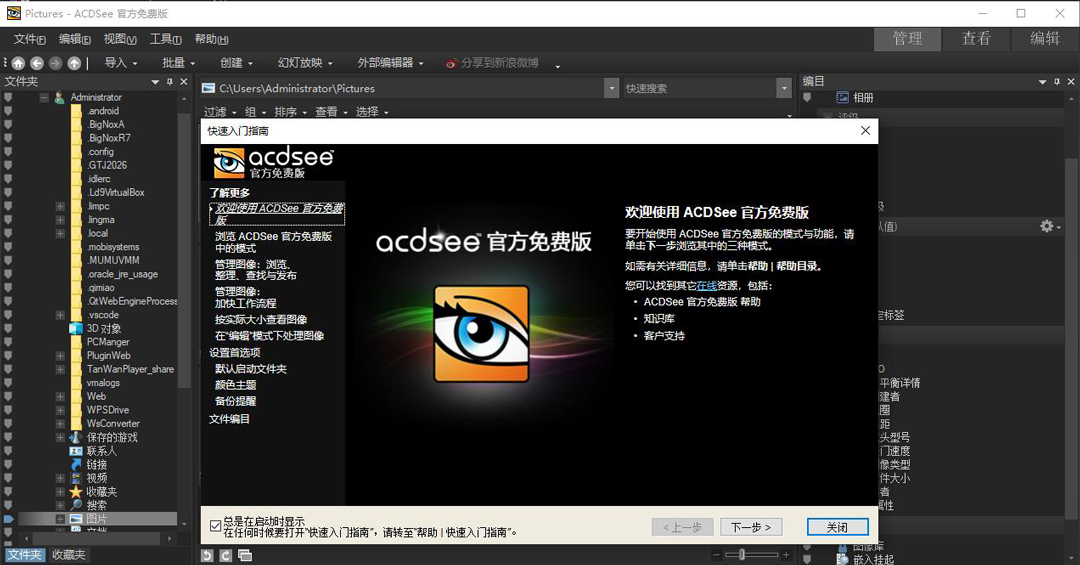Click the 收藏夹 star icon in tree

point(76,492)
